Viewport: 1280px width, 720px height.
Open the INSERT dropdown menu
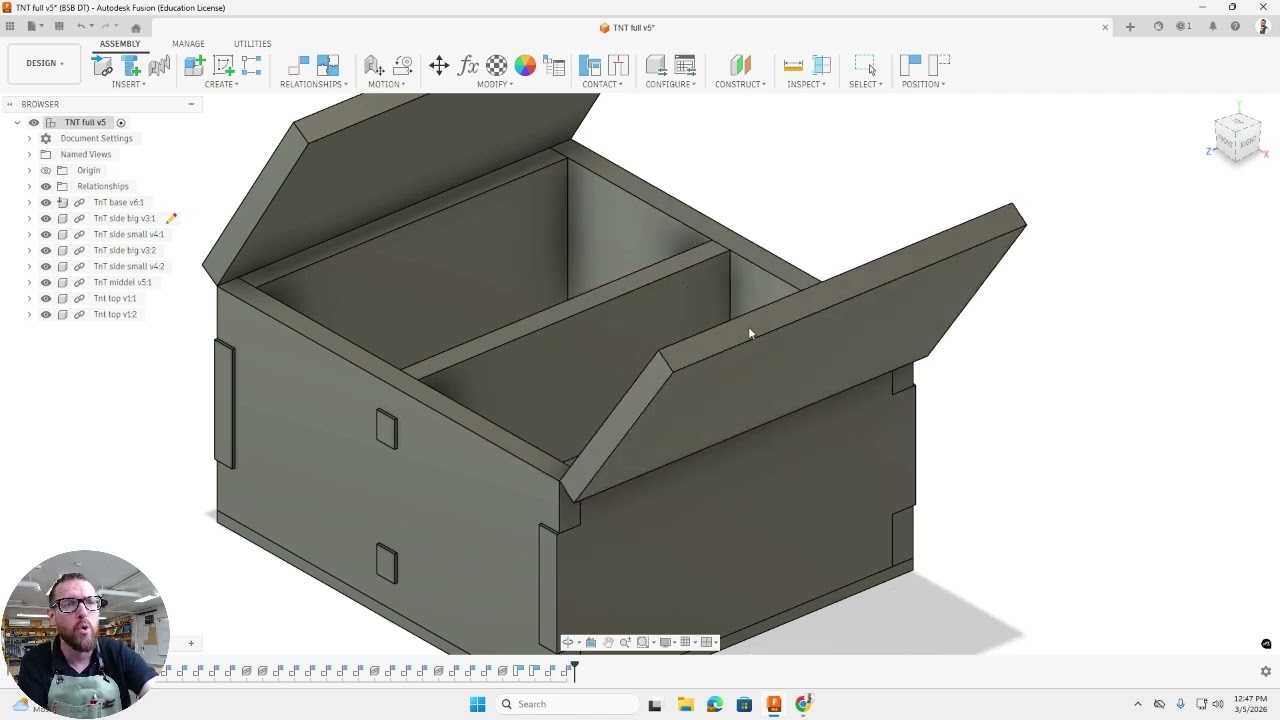tap(129, 84)
